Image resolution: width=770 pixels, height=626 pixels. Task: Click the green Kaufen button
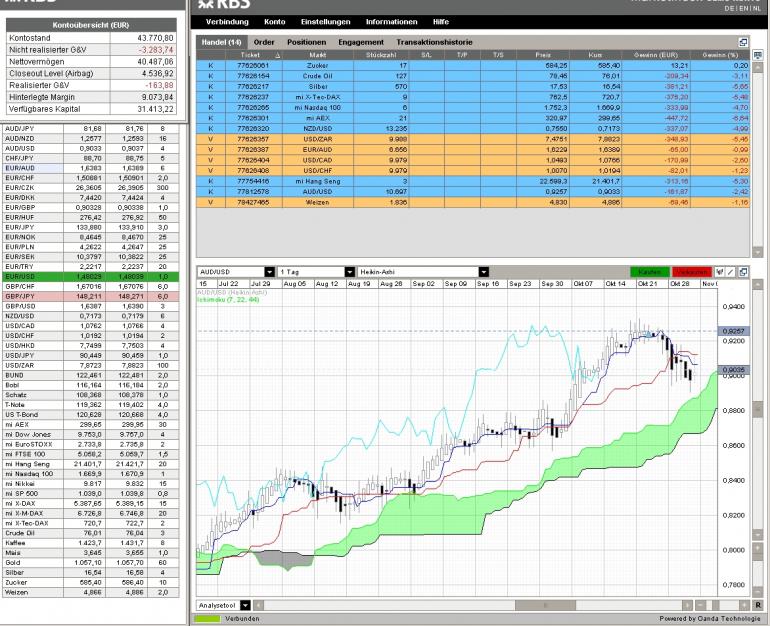coord(650,272)
